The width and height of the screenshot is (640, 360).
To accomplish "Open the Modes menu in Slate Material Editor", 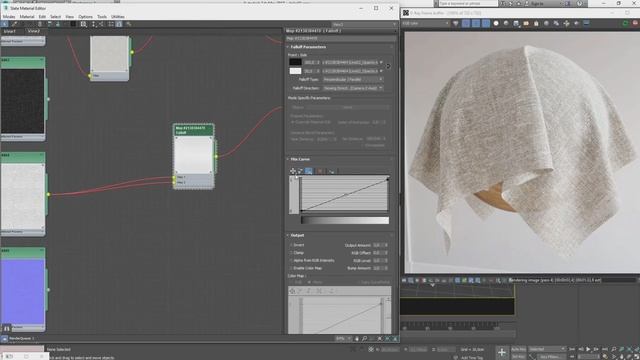I will pos(9,17).
